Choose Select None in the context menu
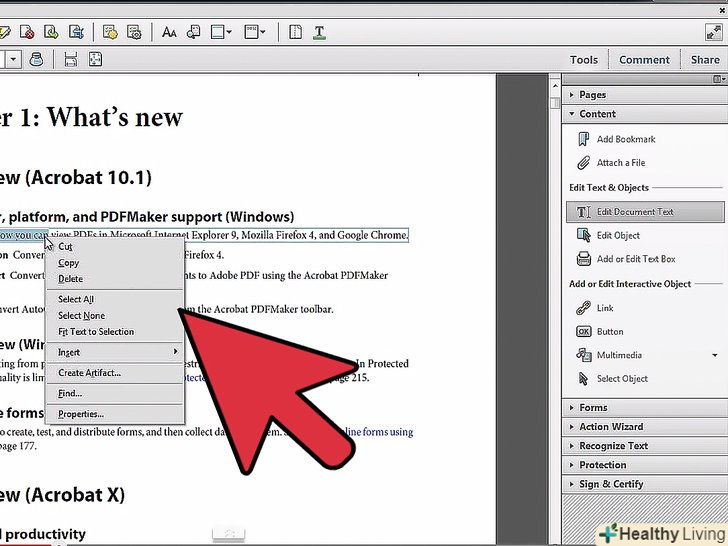The image size is (728, 546). (x=115, y=316)
